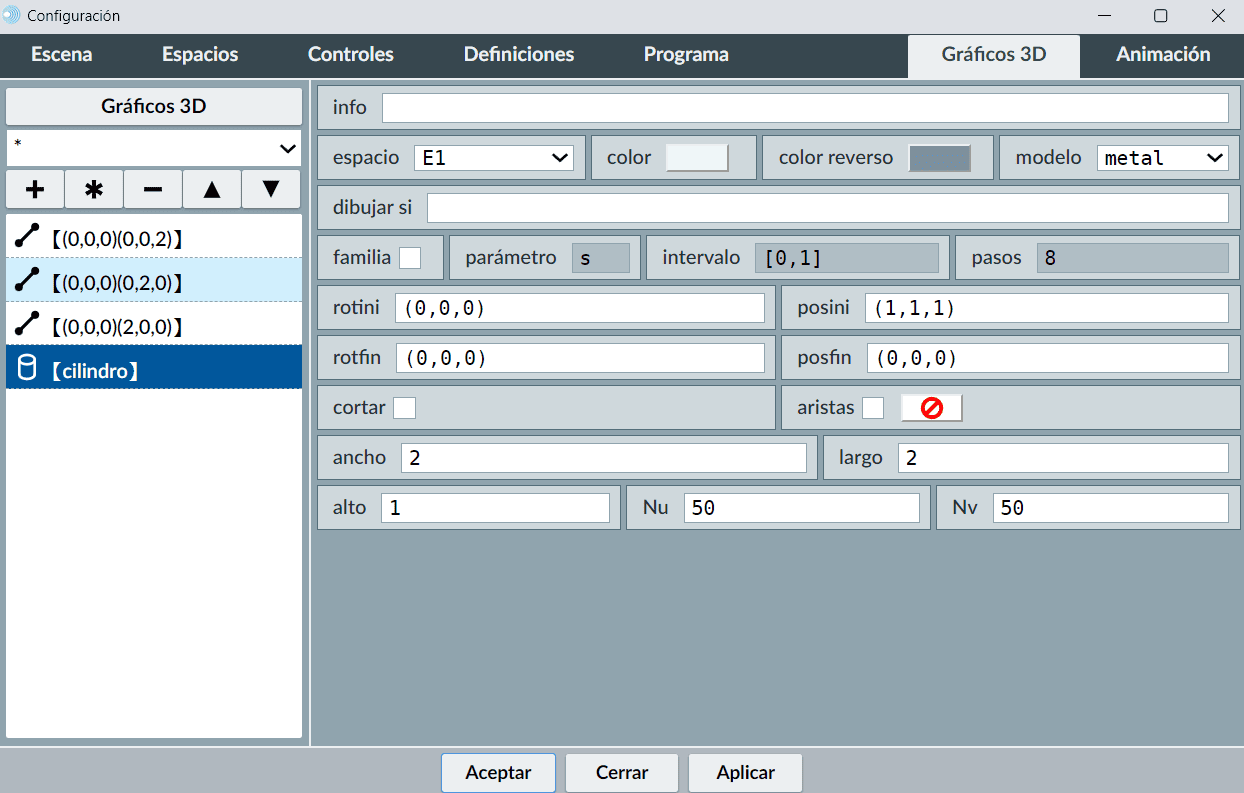The image size is (1244, 793).
Task: Open the graphics filter asterisk dropdown
Action: 154,148
